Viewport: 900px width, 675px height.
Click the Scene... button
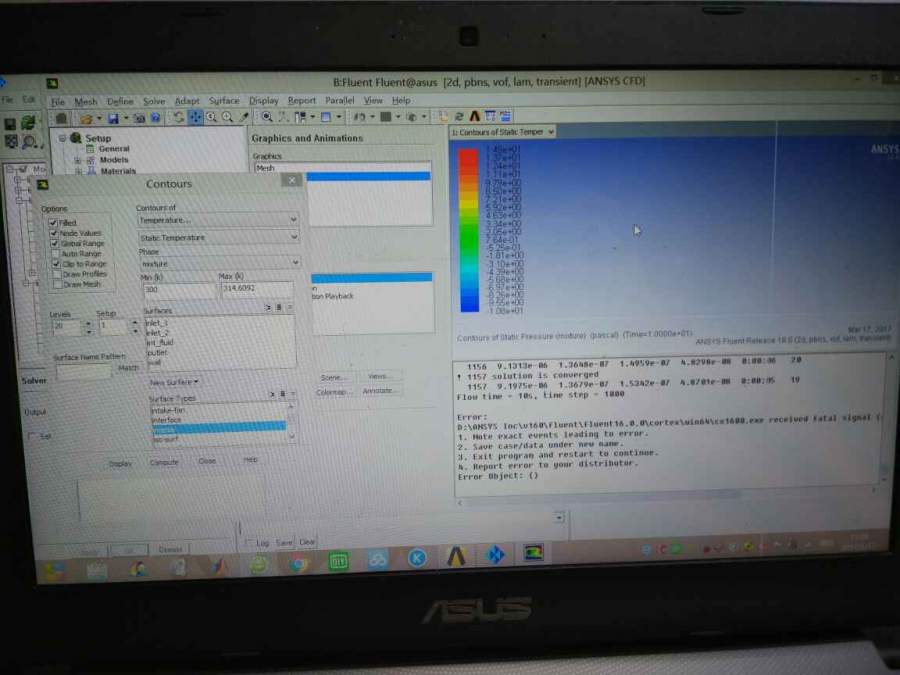tap(333, 378)
